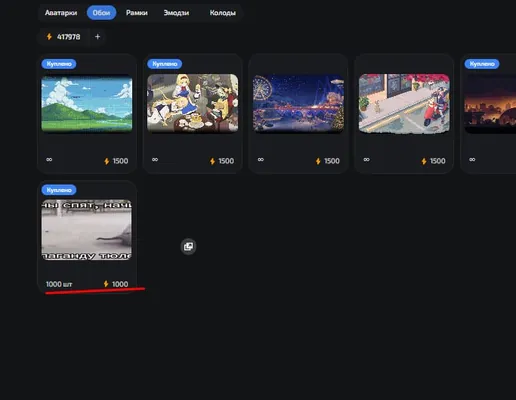The height and width of the screenshot is (400, 516).
Task: Select the Обои tab
Action: [101, 13]
